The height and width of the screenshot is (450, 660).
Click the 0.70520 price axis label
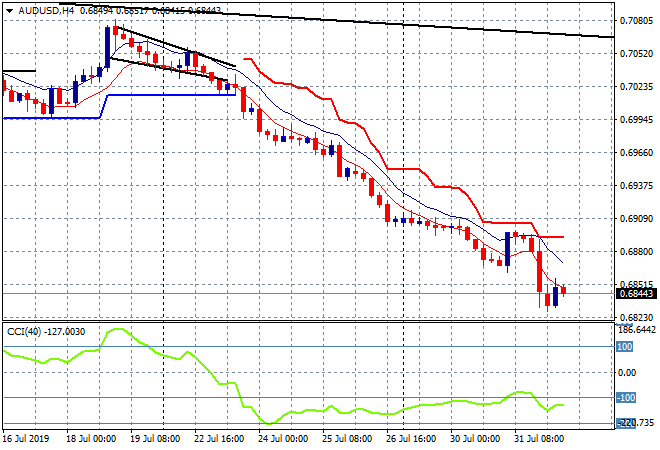tap(636, 53)
